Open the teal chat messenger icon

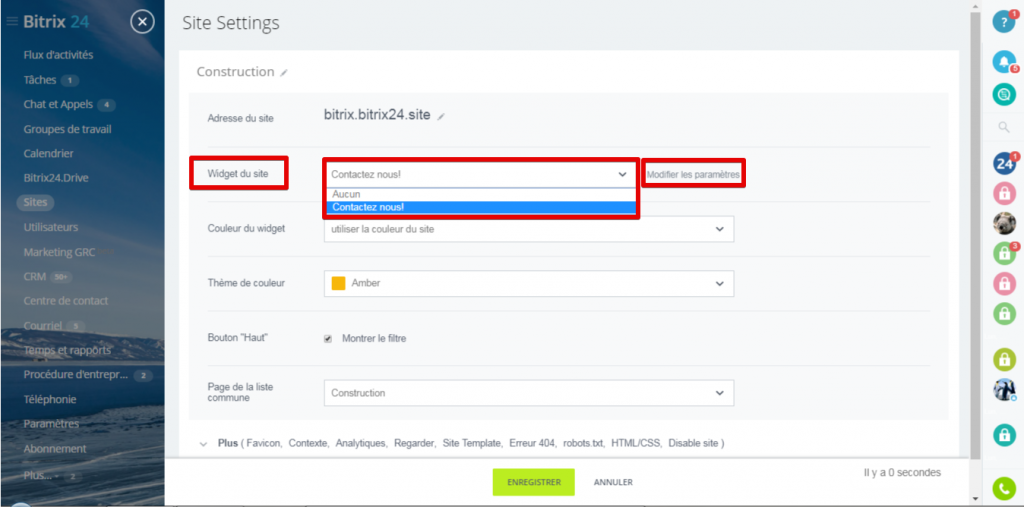pyautogui.click(x=1004, y=94)
